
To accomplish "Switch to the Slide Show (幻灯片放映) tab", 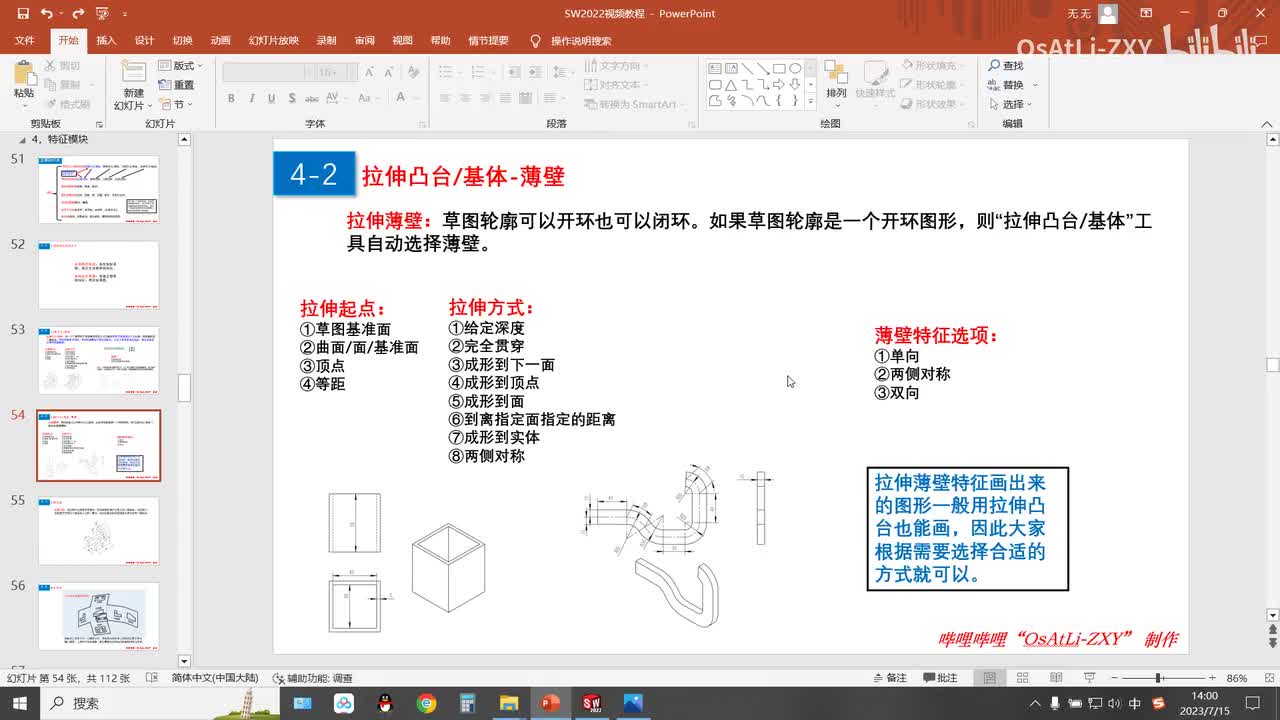I will pos(273,41).
